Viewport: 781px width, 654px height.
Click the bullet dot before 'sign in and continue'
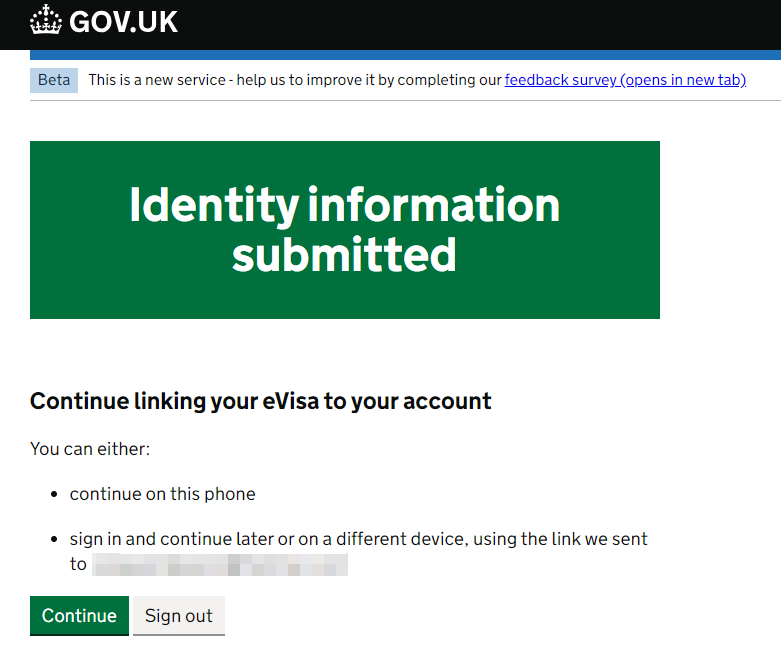coord(54,539)
